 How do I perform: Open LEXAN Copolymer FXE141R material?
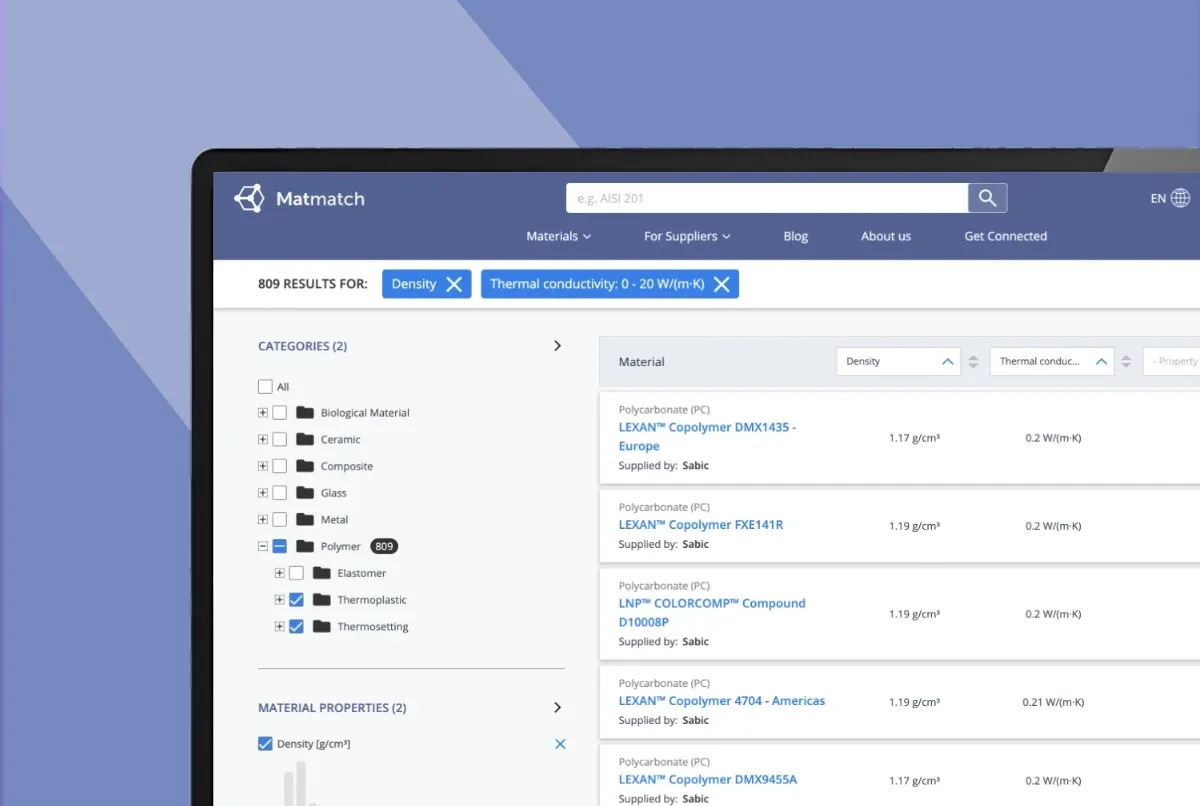pyautogui.click(x=701, y=524)
